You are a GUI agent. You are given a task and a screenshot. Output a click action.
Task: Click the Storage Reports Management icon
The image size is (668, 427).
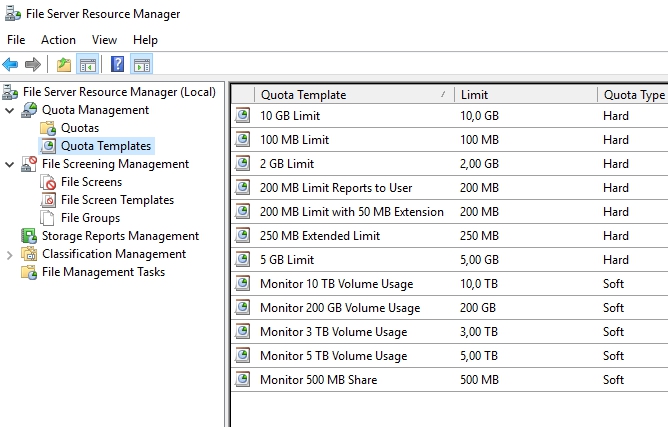29,236
